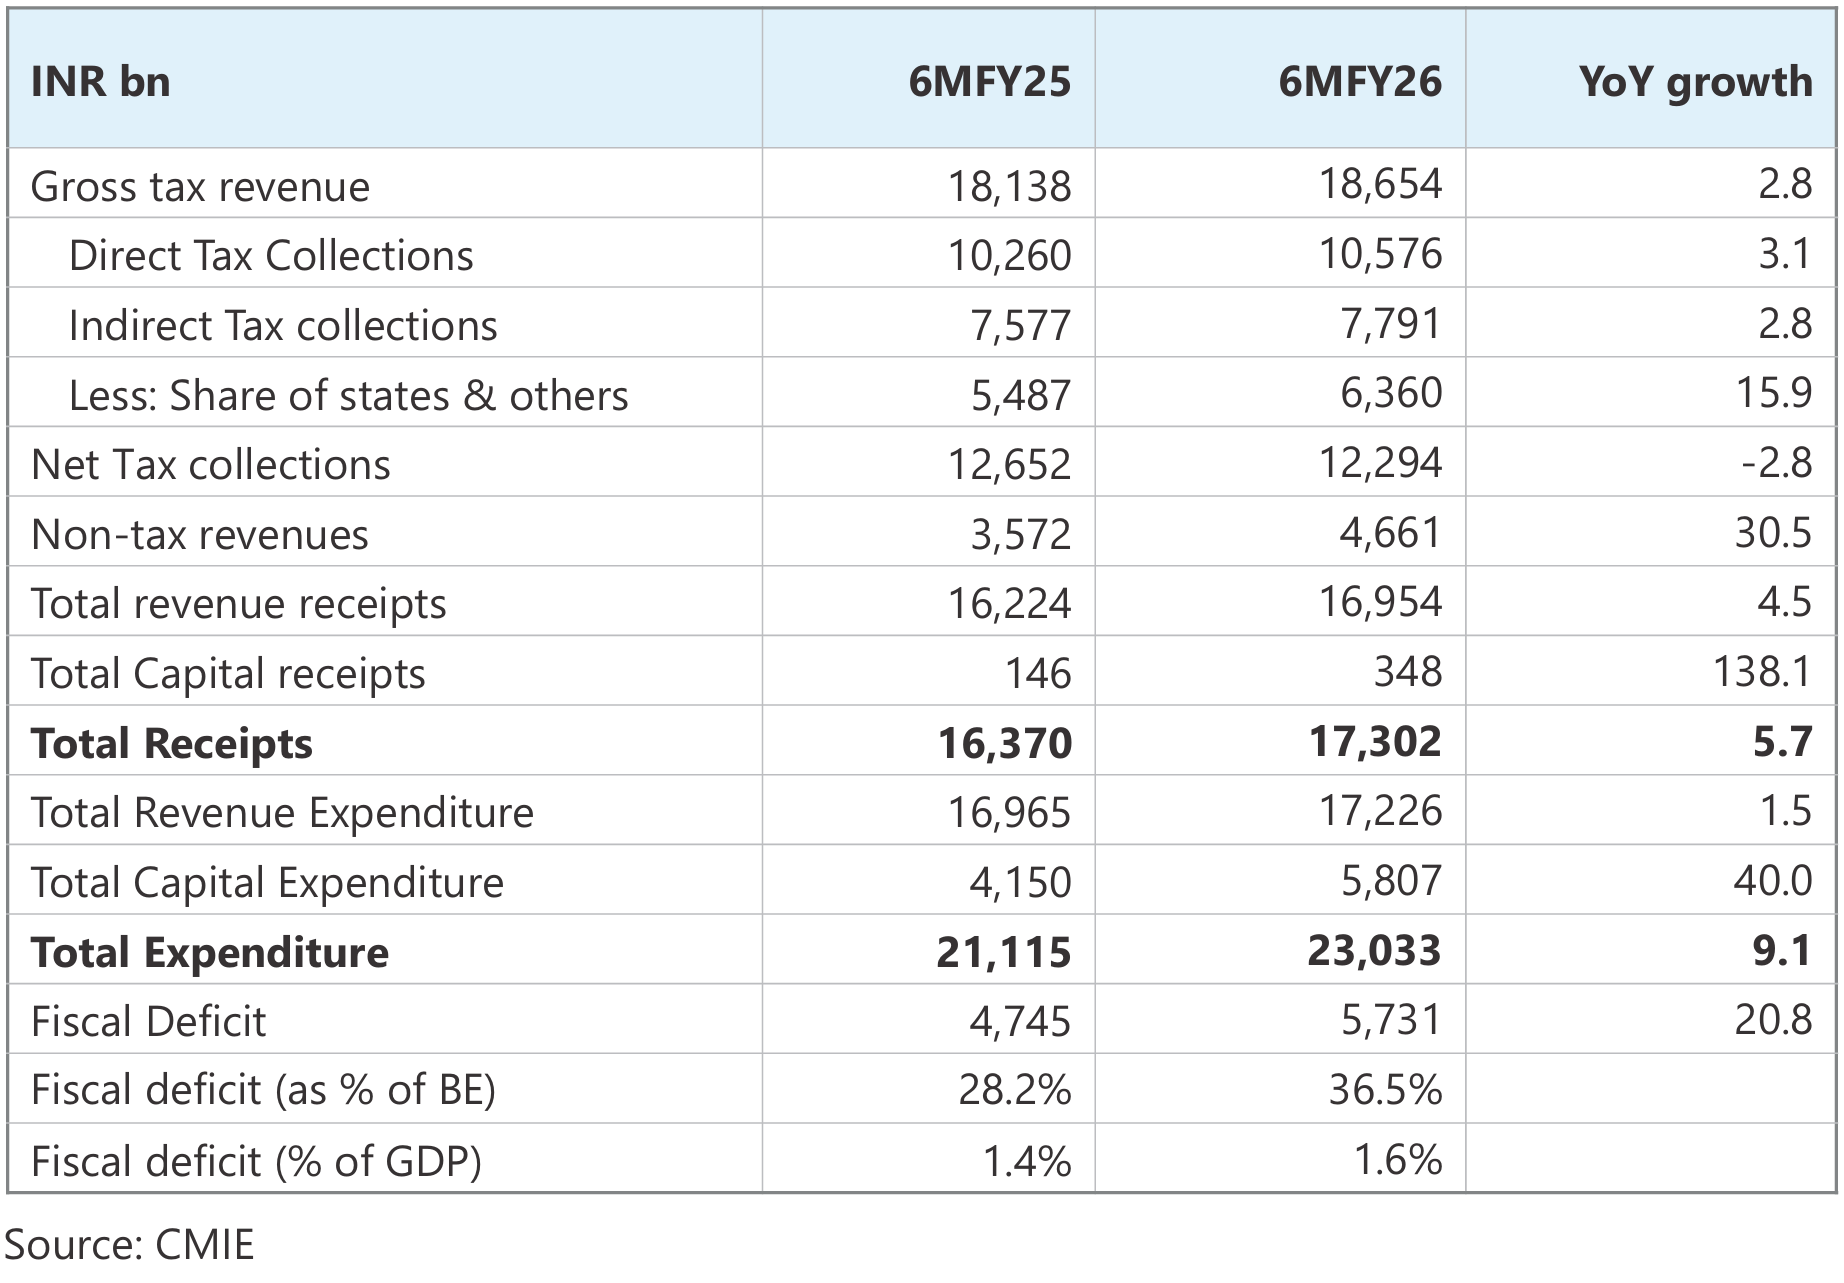Click the Indirect Tax collections 6MFY25 value 7,577

coord(1020,326)
